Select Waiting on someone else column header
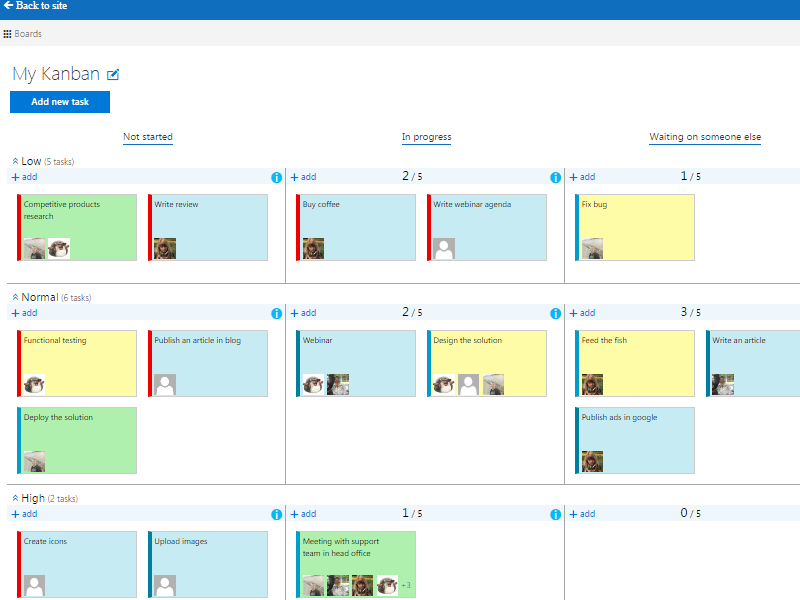The width and height of the screenshot is (800, 600). 705,137
